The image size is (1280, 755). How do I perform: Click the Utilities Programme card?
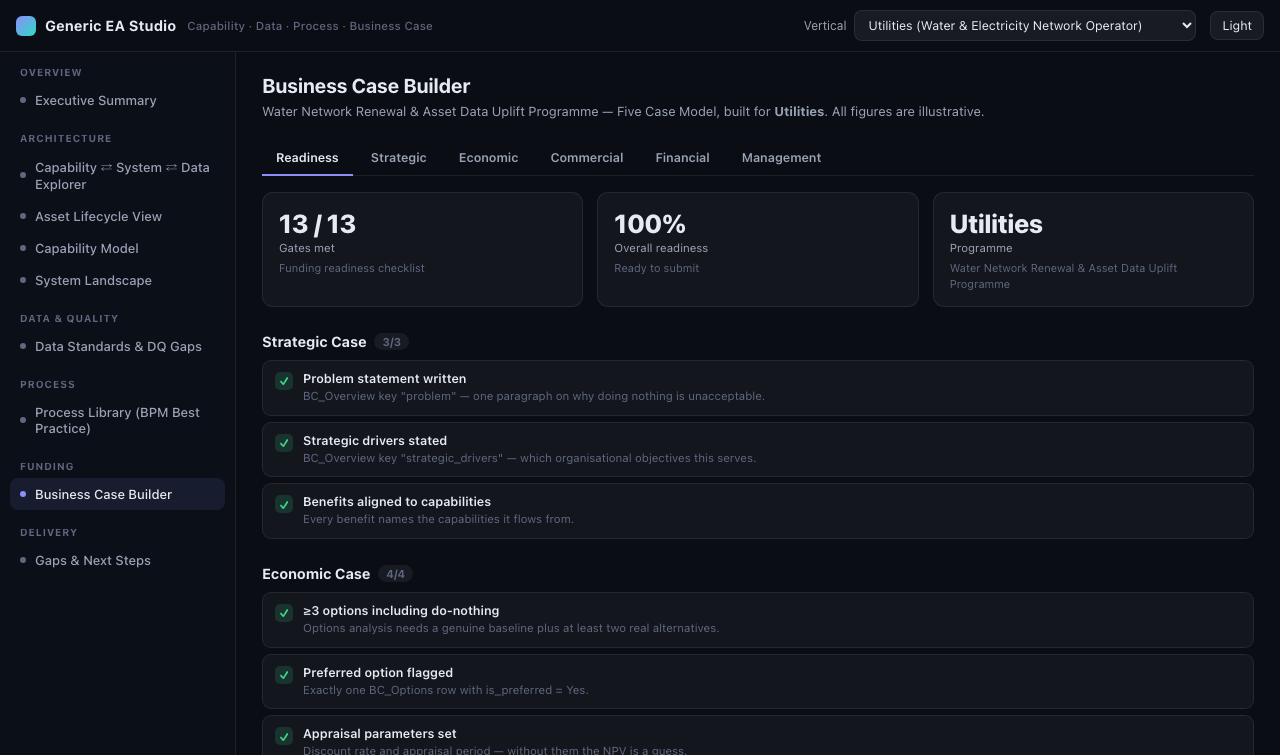coord(1093,249)
